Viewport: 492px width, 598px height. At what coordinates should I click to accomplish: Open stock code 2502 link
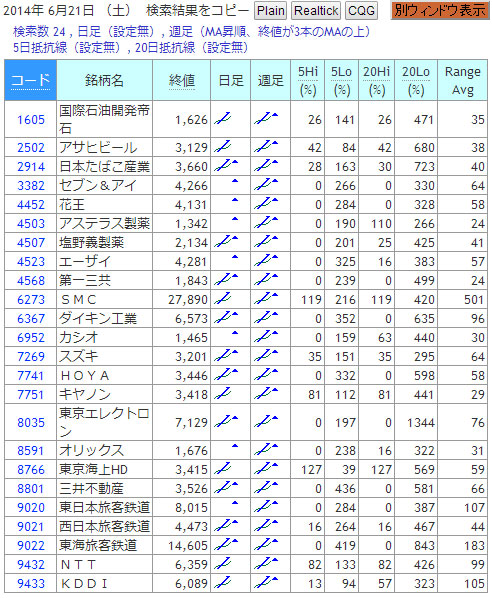tap(31, 148)
